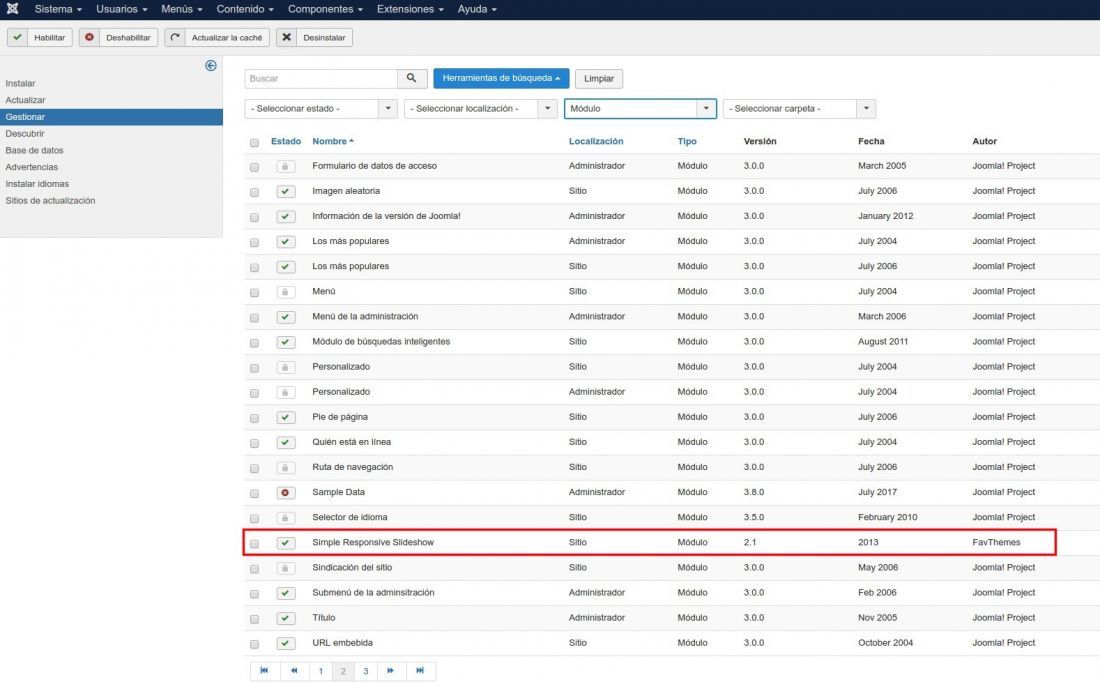Image resolution: width=1100 pixels, height=682 pixels.
Task: Toggle status icon for Simple Responsive Slideshow
Action: pyautogui.click(x=286, y=543)
